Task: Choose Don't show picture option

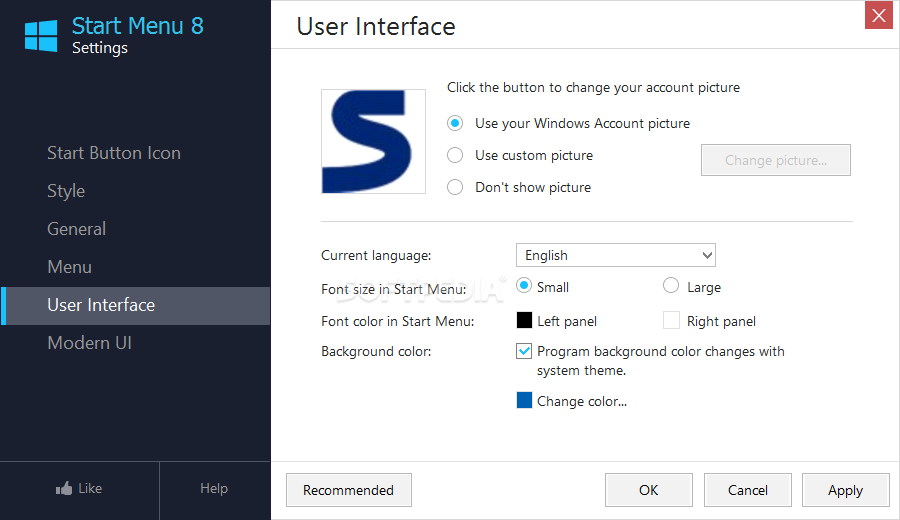Action: pyautogui.click(x=455, y=187)
